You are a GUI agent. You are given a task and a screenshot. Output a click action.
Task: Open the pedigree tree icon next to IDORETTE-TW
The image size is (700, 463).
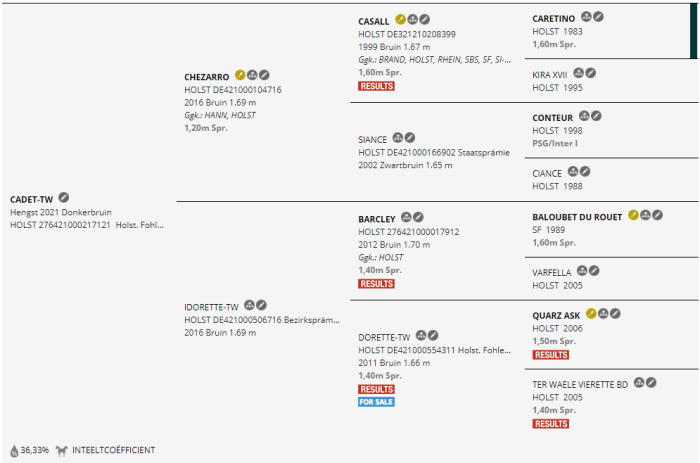[249, 305]
